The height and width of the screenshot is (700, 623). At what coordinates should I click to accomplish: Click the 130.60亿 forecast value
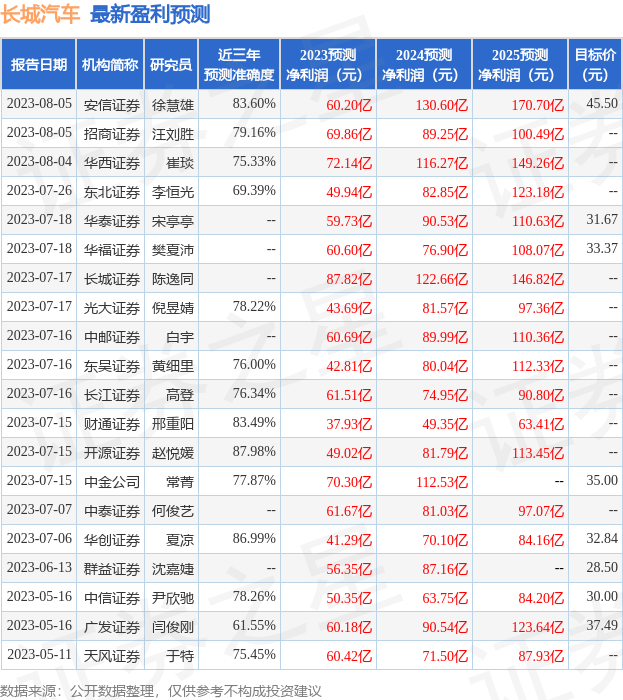442,105
